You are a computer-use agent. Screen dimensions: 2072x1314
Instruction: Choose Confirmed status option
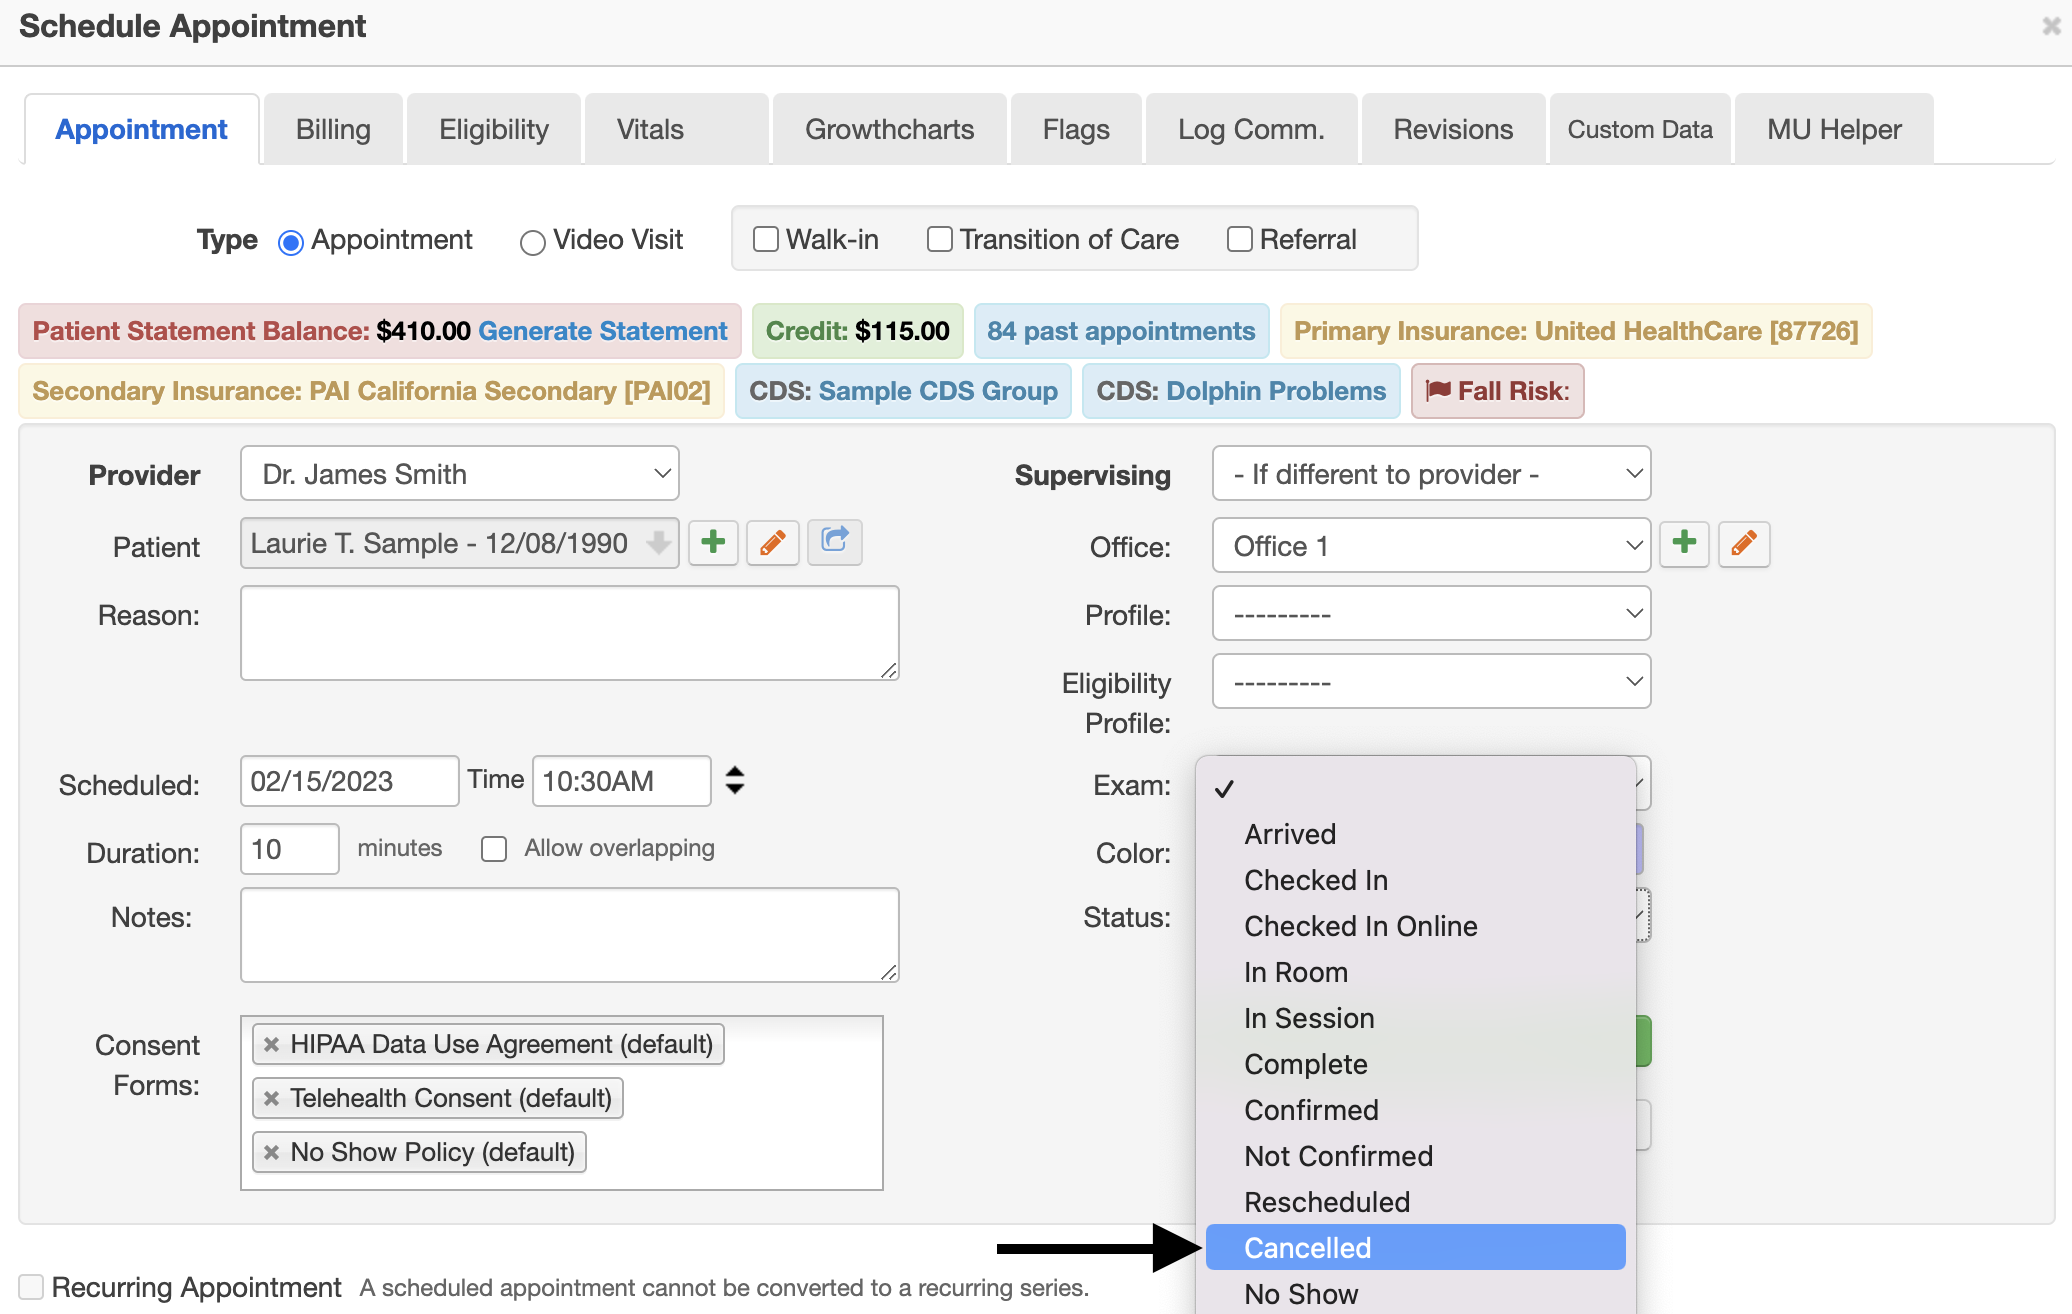1416,1110
